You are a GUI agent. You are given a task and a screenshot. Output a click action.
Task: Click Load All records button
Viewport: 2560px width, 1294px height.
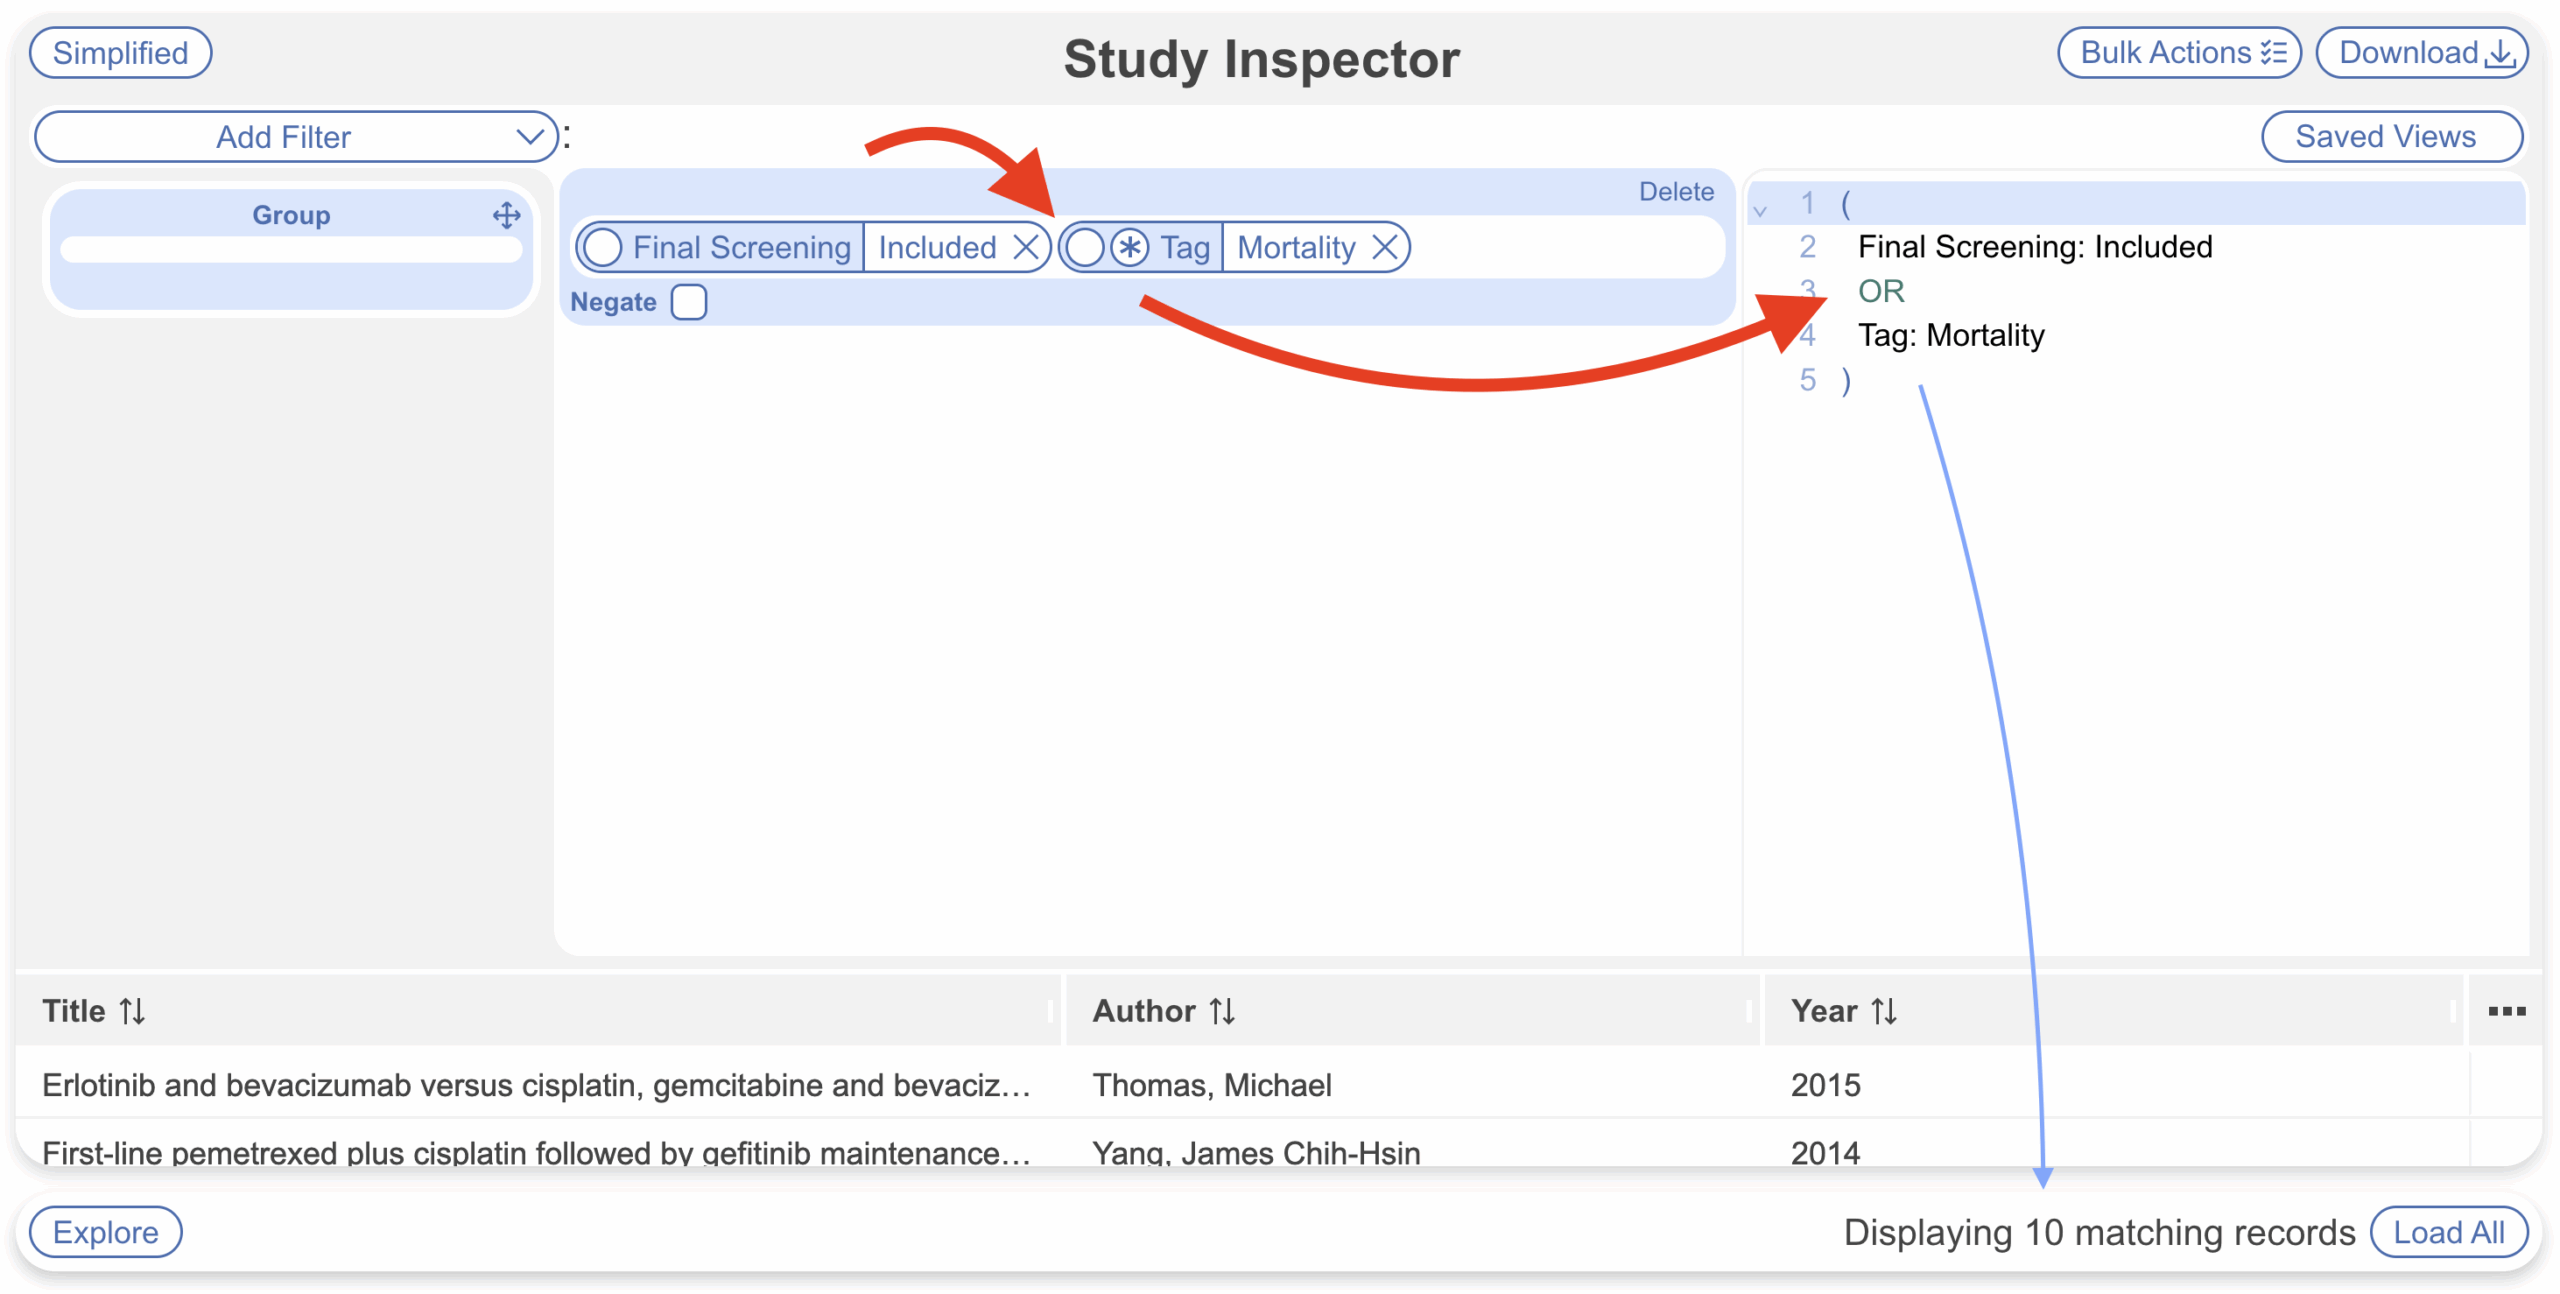pos(2448,1232)
